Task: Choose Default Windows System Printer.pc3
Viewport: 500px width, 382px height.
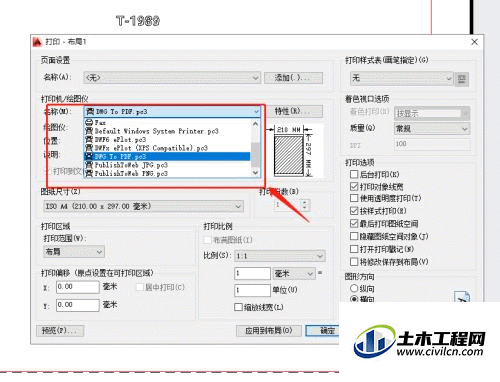Action: 167,131
